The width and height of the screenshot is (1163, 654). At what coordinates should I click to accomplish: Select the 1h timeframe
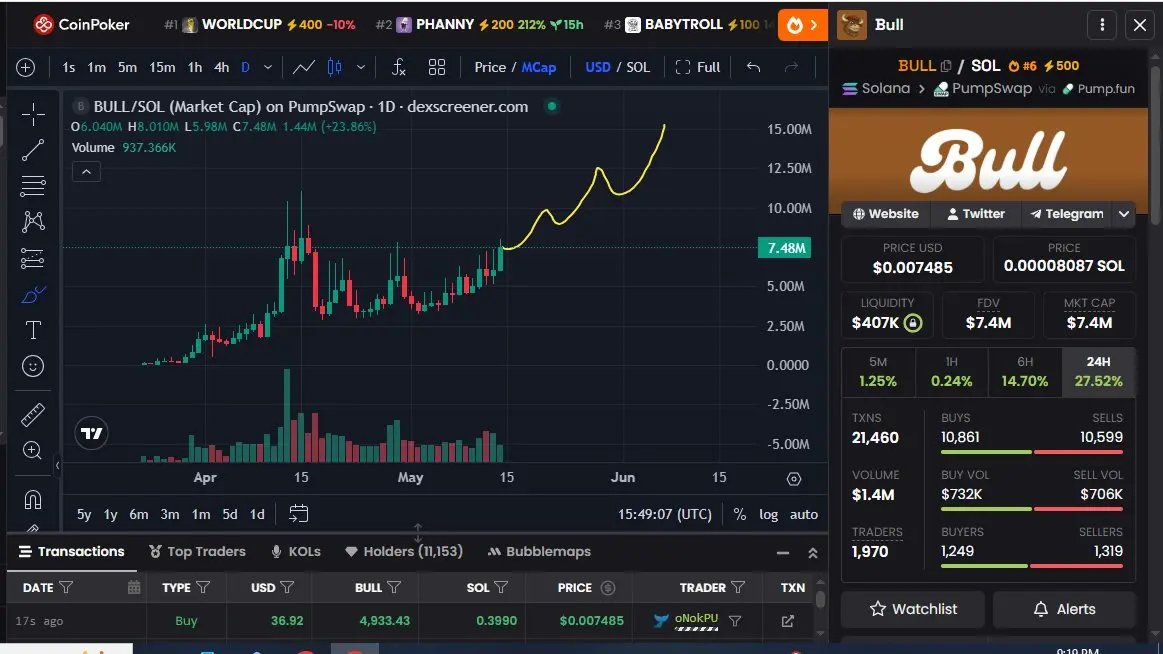(194, 67)
